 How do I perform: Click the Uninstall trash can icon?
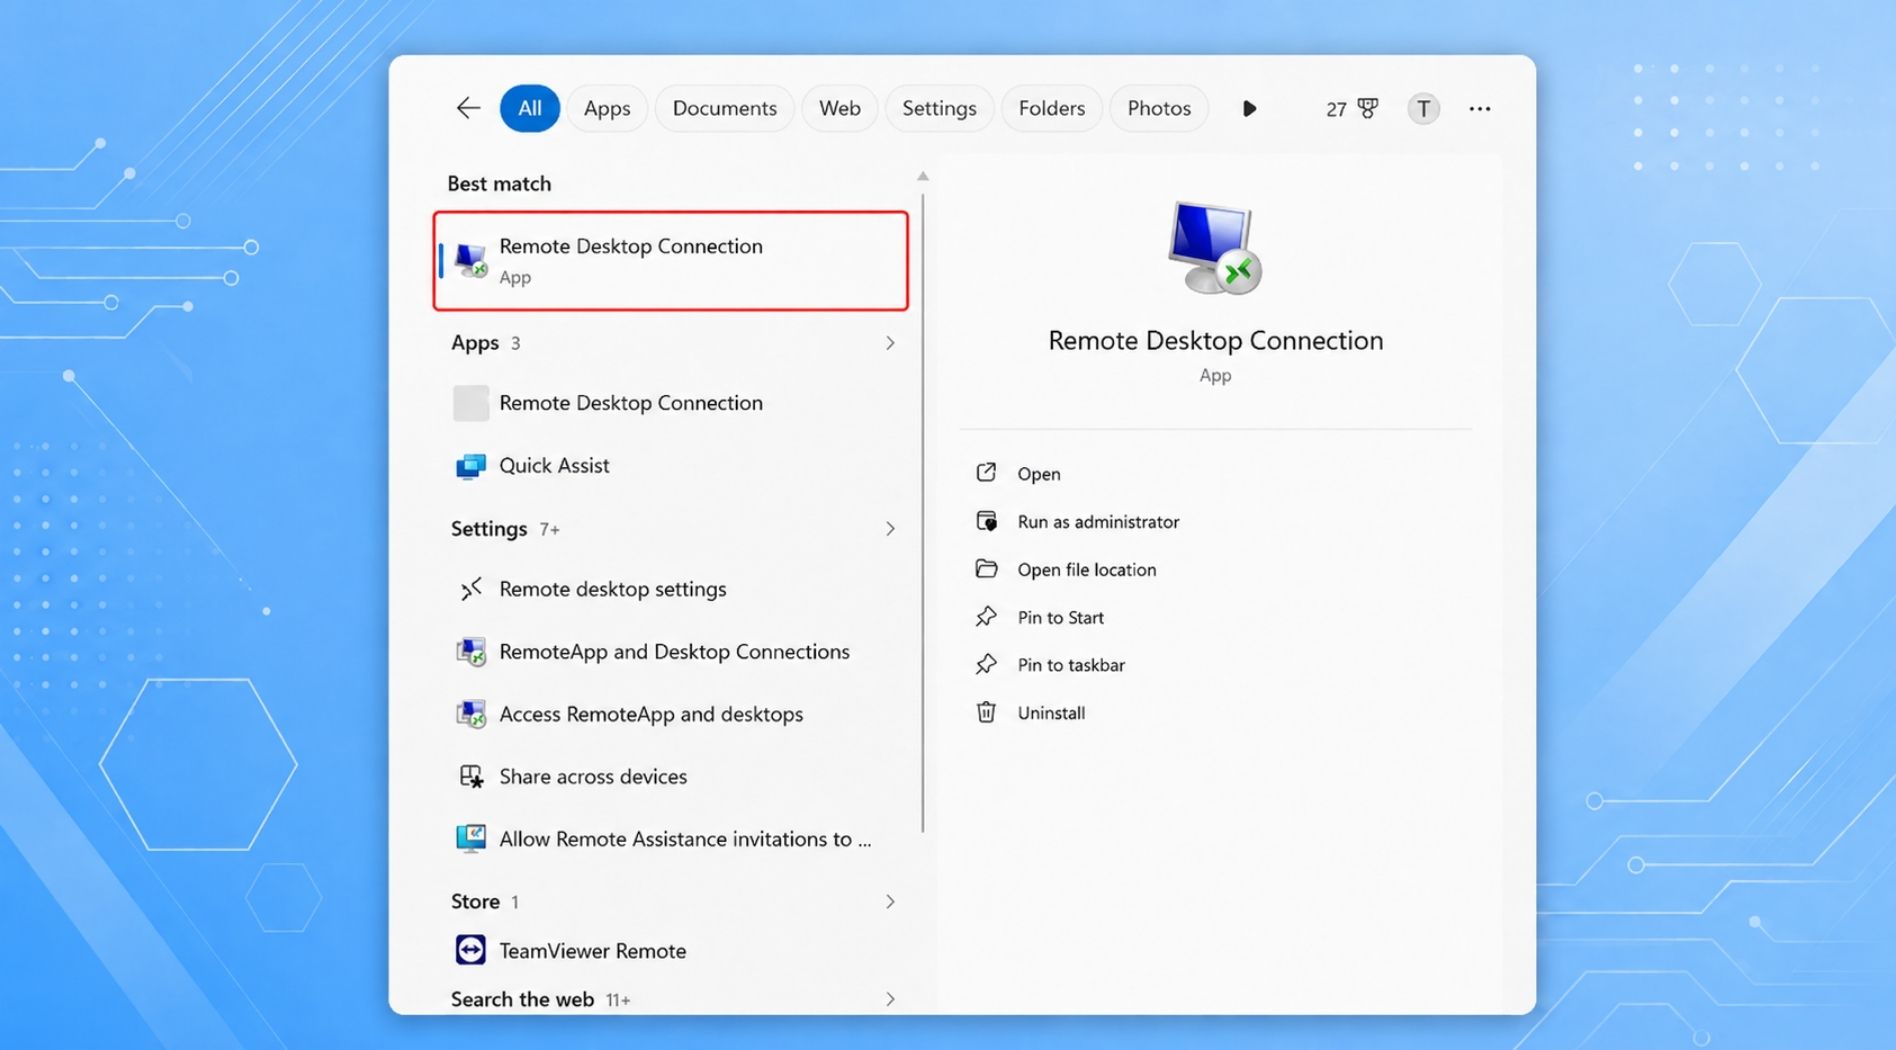(x=986, y=712)
